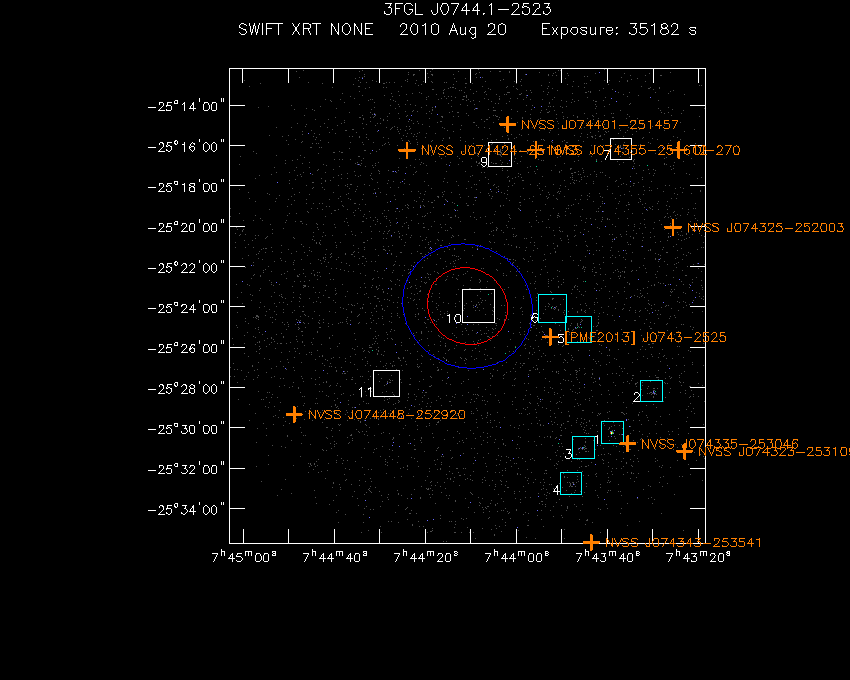Viewport: 850px width, 680px height.
Task: Click the right ascension label 7h44m40s
Action: (335, 556)
